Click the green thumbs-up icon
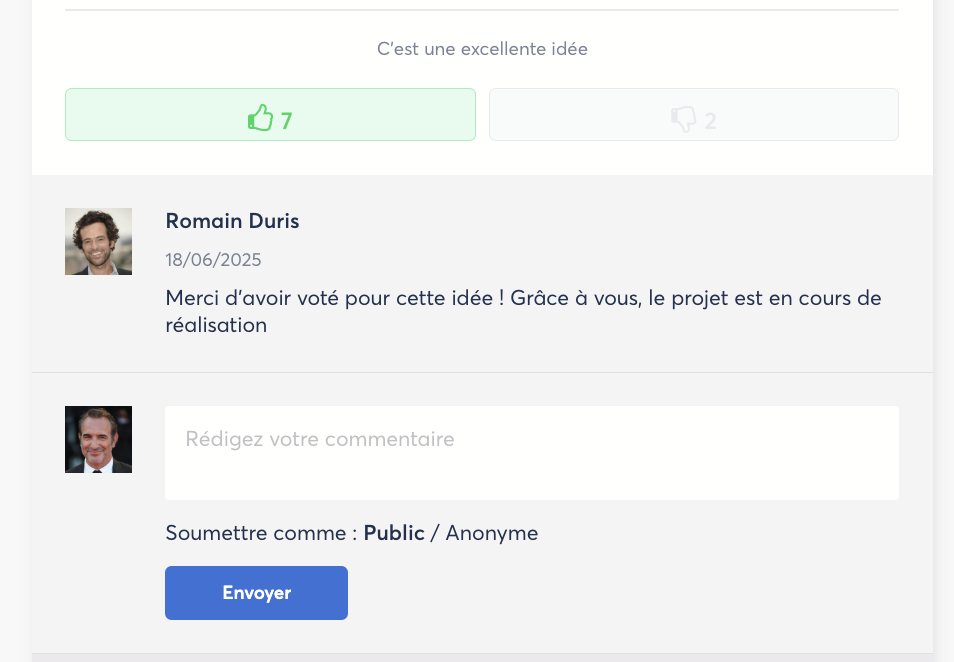 [x=260, y=119]
